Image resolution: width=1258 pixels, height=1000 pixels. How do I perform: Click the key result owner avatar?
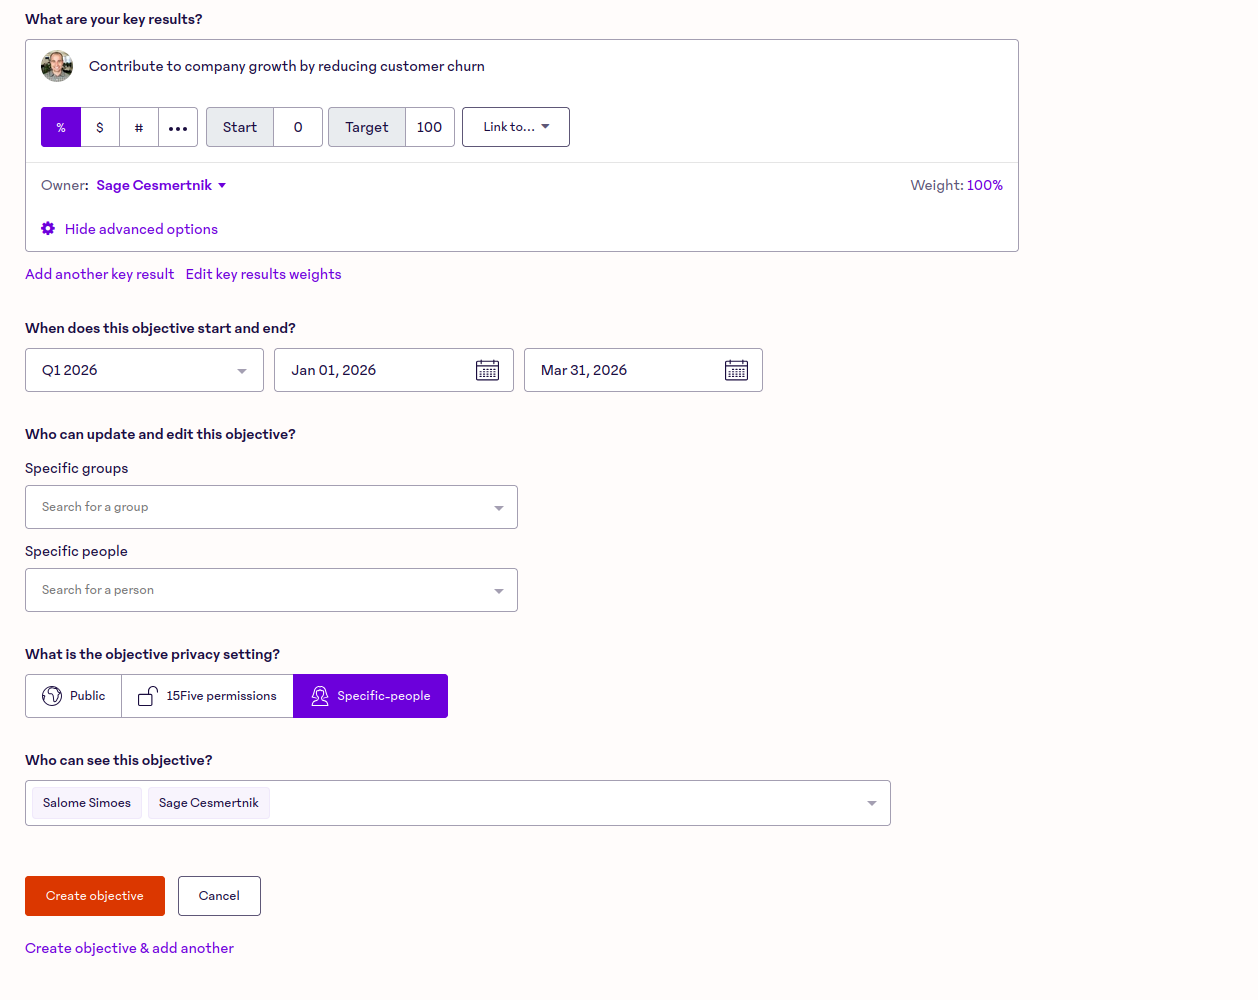(x=57, y=66)
